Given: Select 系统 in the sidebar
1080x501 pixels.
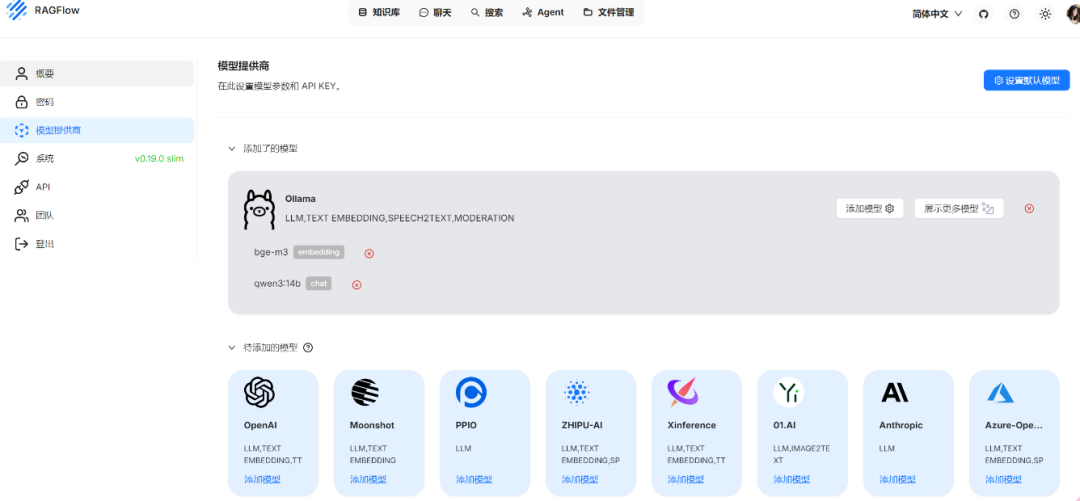Looking at the screenshot, I should [x=96, y=159].
